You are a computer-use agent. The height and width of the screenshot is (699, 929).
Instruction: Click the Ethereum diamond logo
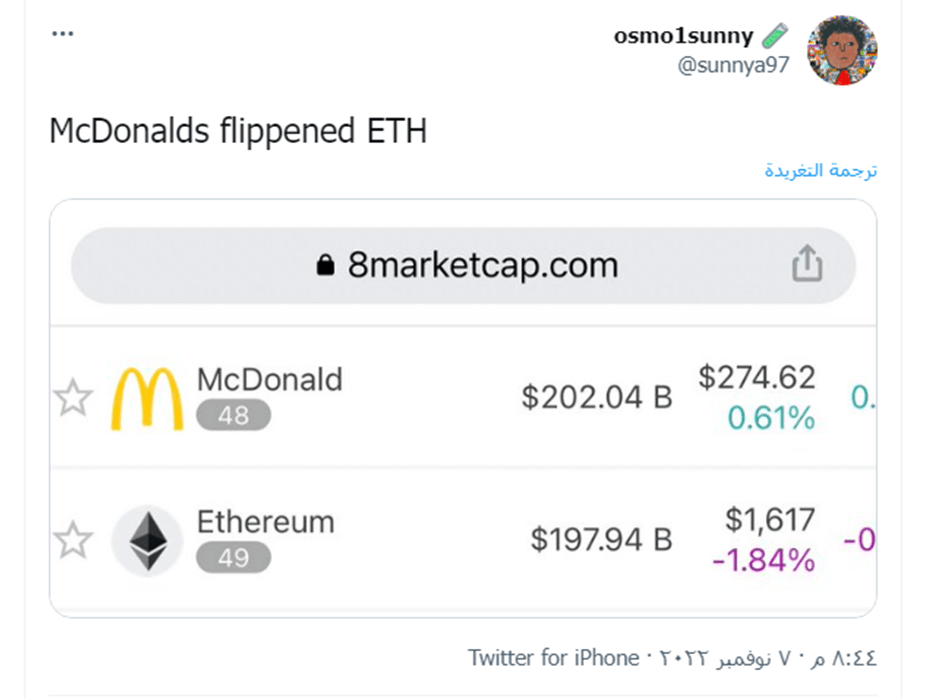point(148,540)
